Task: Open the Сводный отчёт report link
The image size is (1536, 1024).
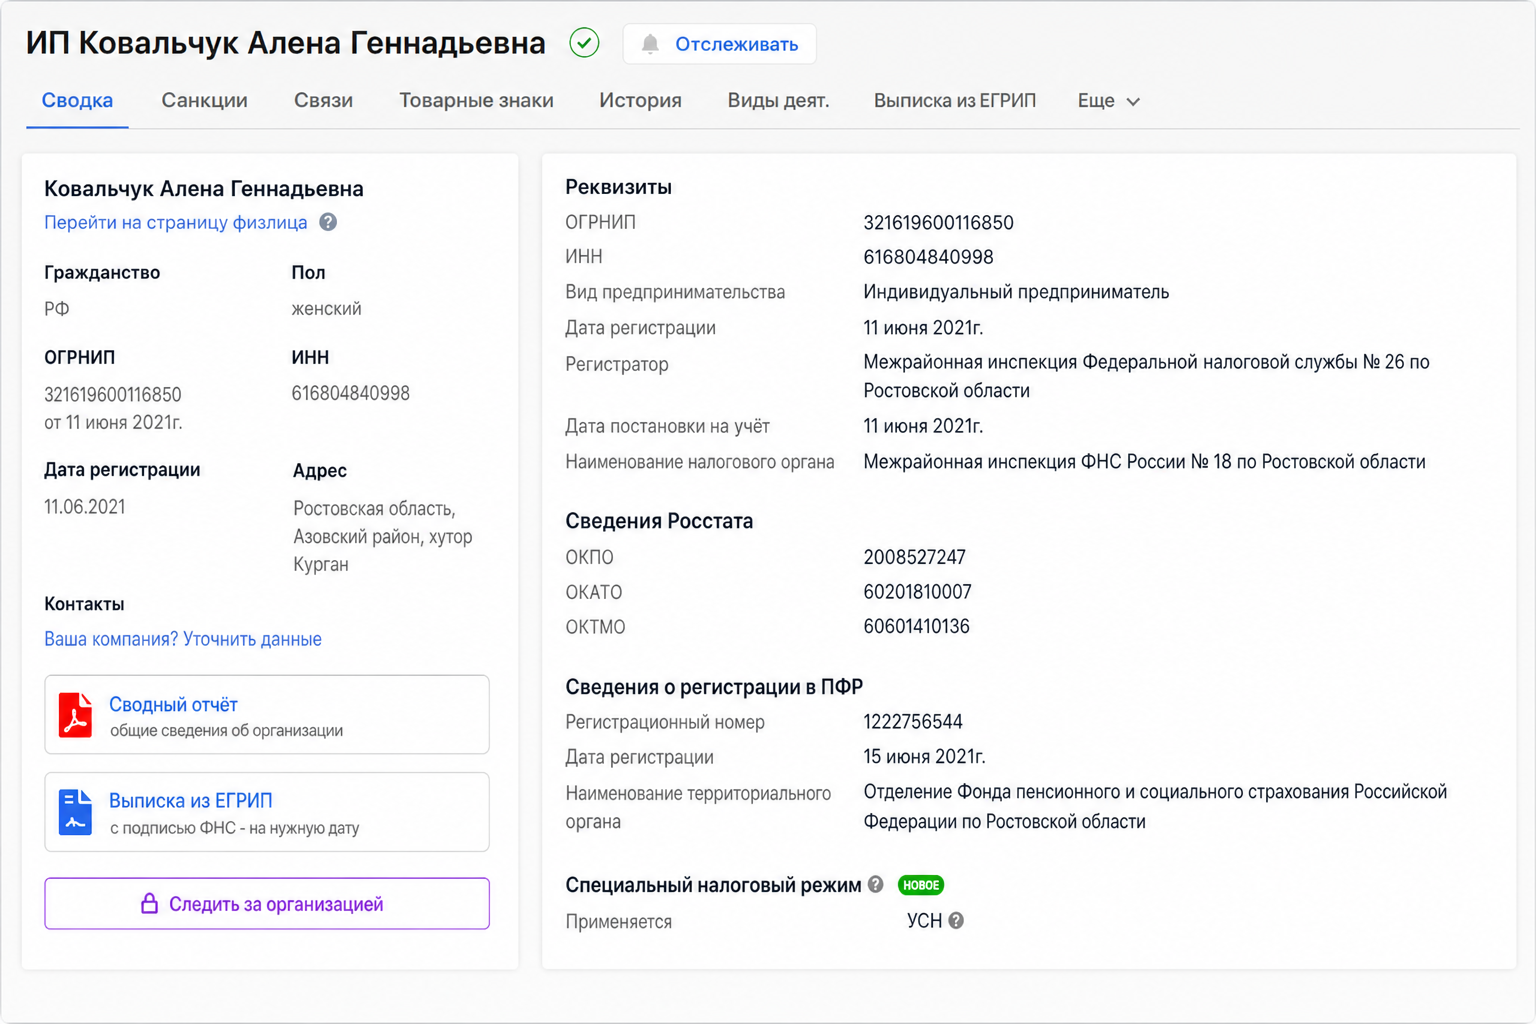Action: pos(173,705)
